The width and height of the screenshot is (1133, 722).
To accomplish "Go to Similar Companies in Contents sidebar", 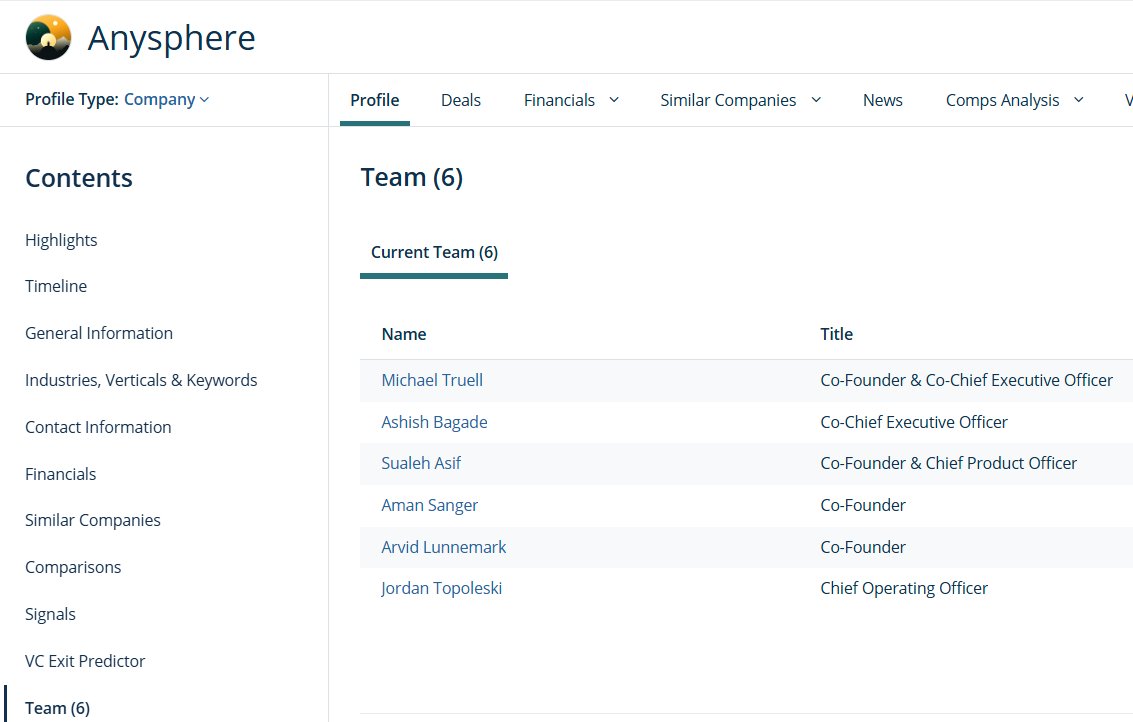I will (92, 520).
